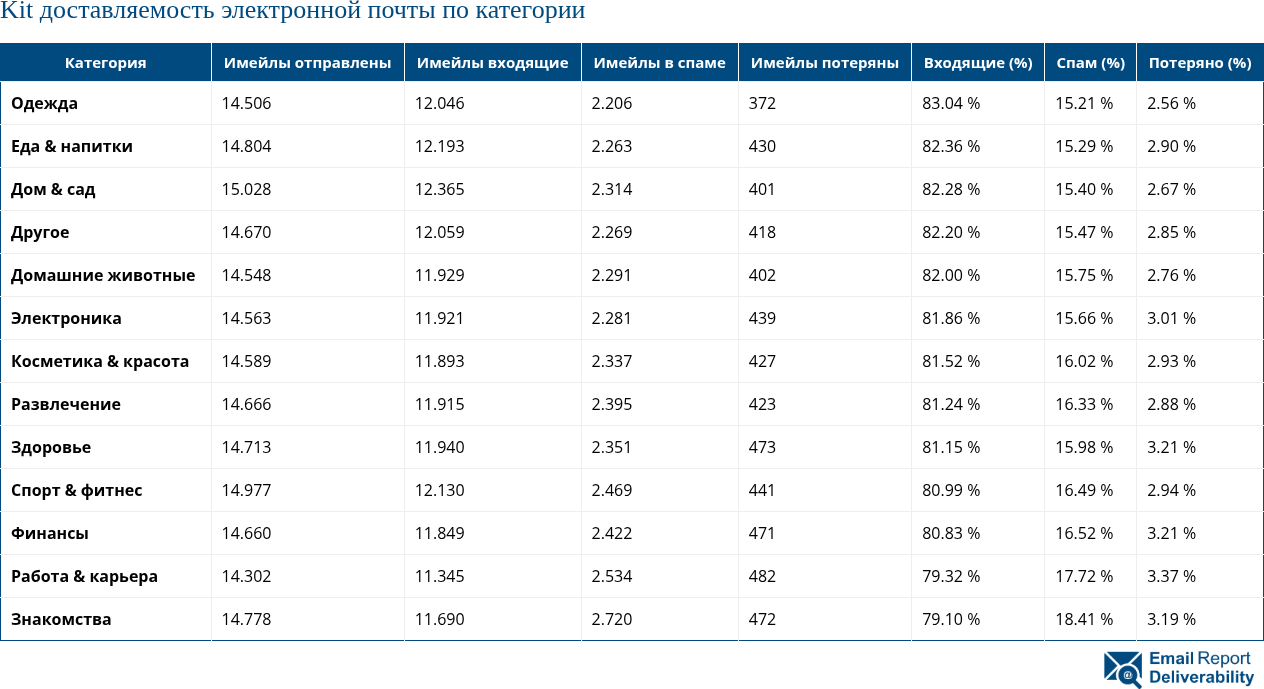This screenshot has height=689, width=1264.
Task: Click the Email Report Deliverability envelope logo
Action: 1122,669
